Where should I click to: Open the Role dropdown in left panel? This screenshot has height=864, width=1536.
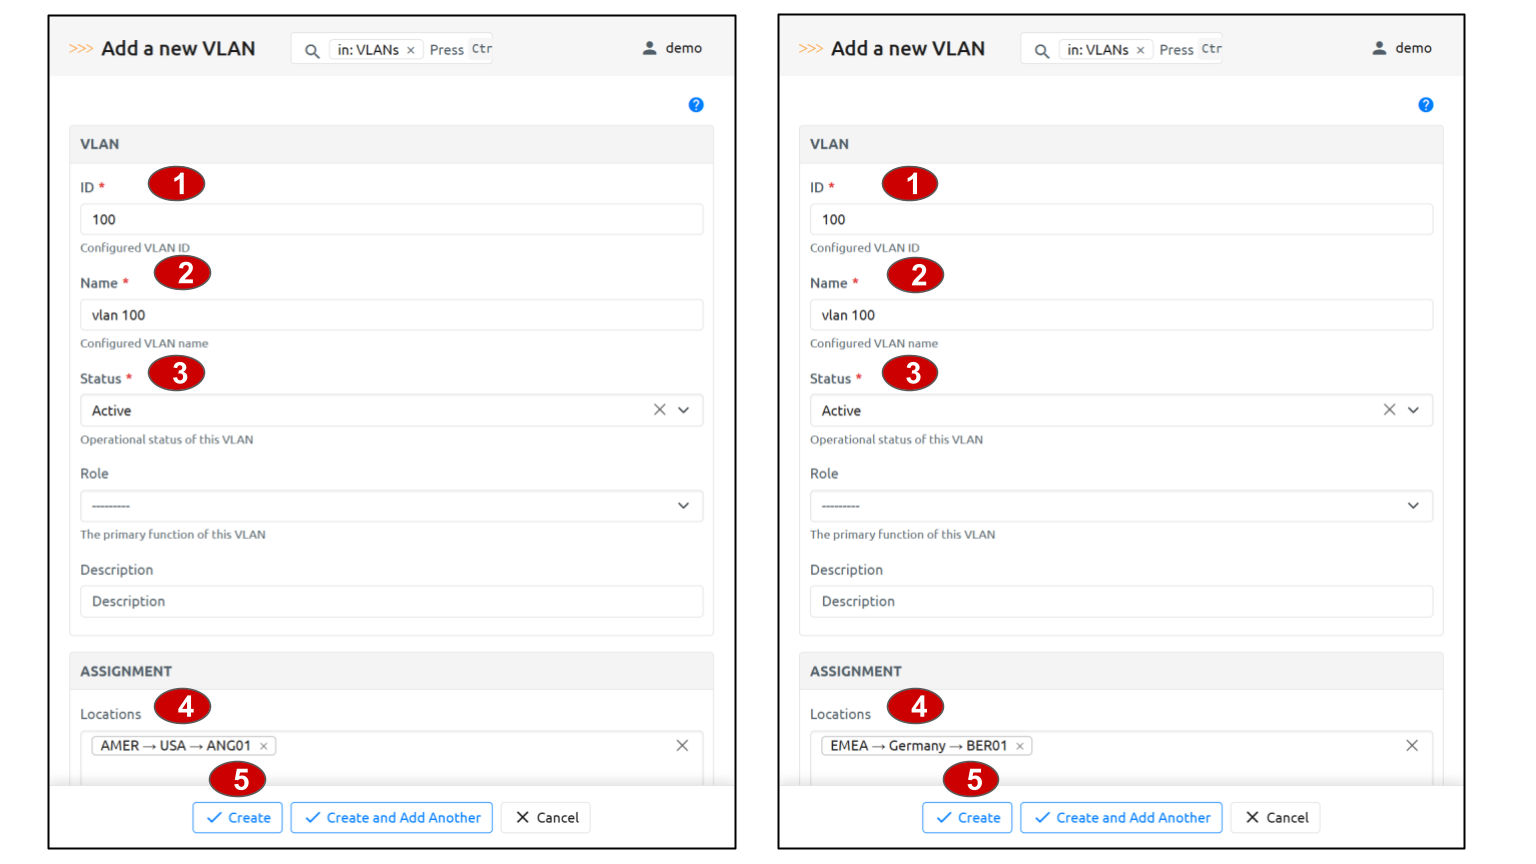tap(391, 506)
